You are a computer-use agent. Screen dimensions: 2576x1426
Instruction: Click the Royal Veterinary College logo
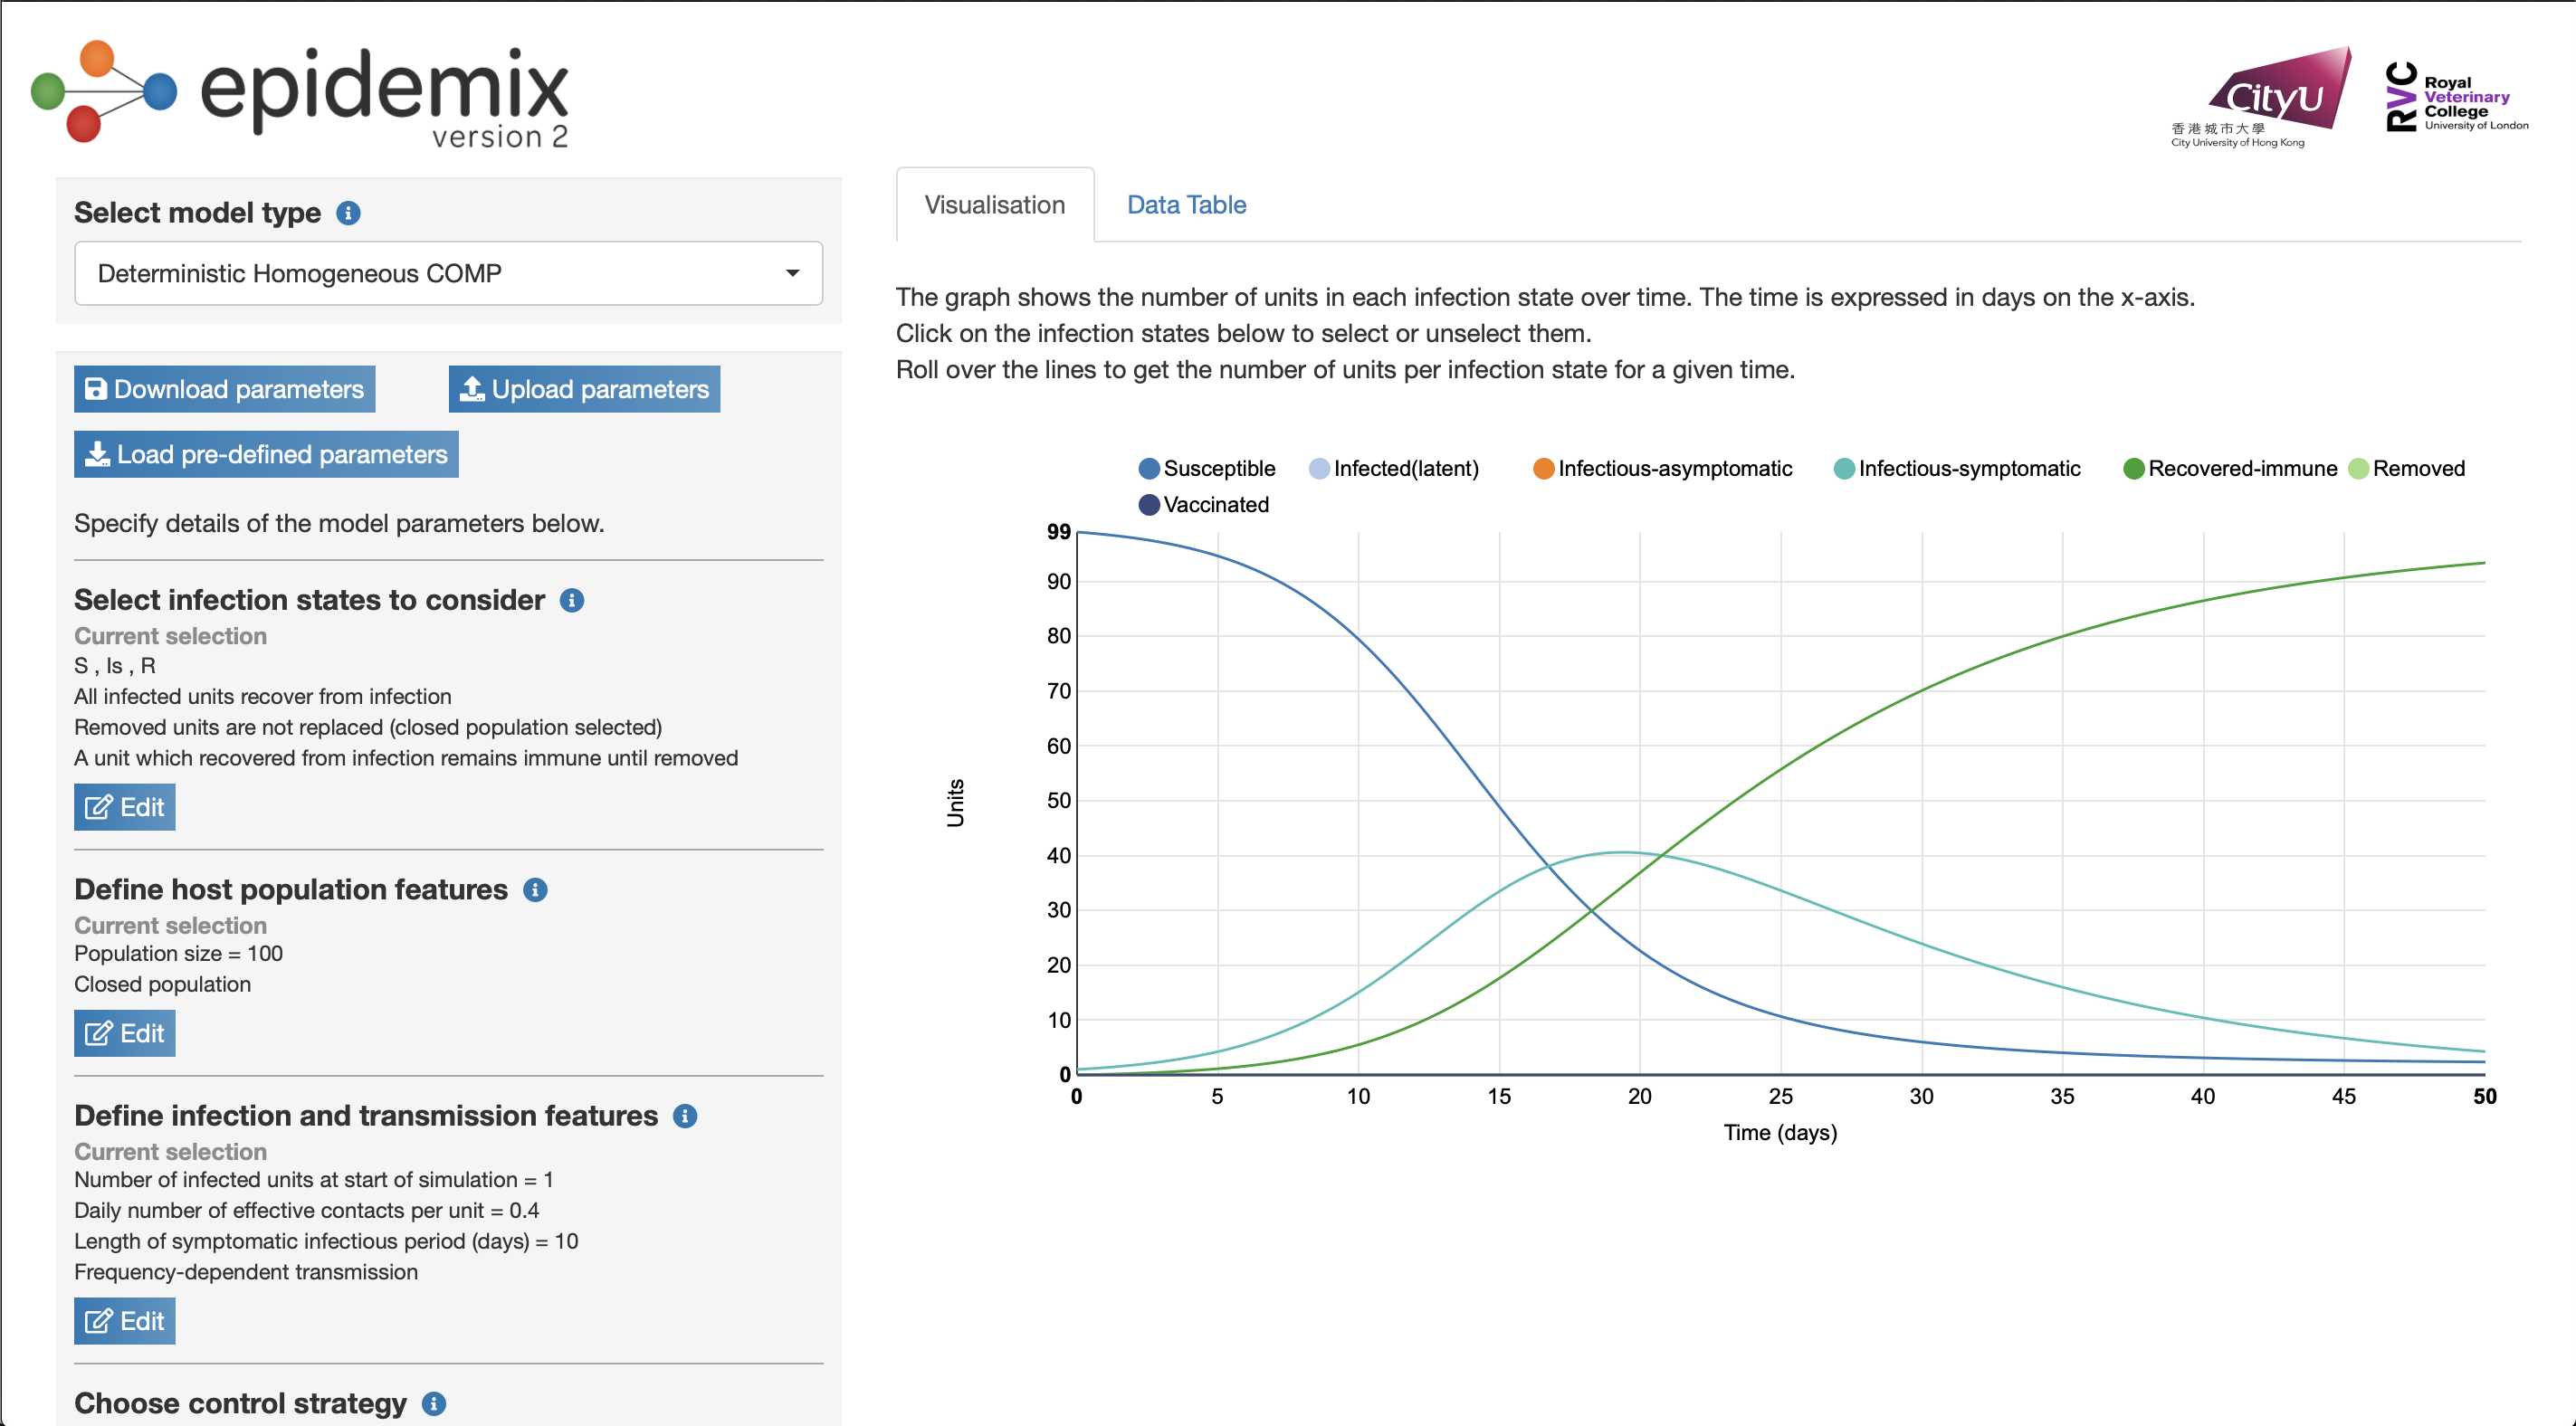coord(2456,98)
